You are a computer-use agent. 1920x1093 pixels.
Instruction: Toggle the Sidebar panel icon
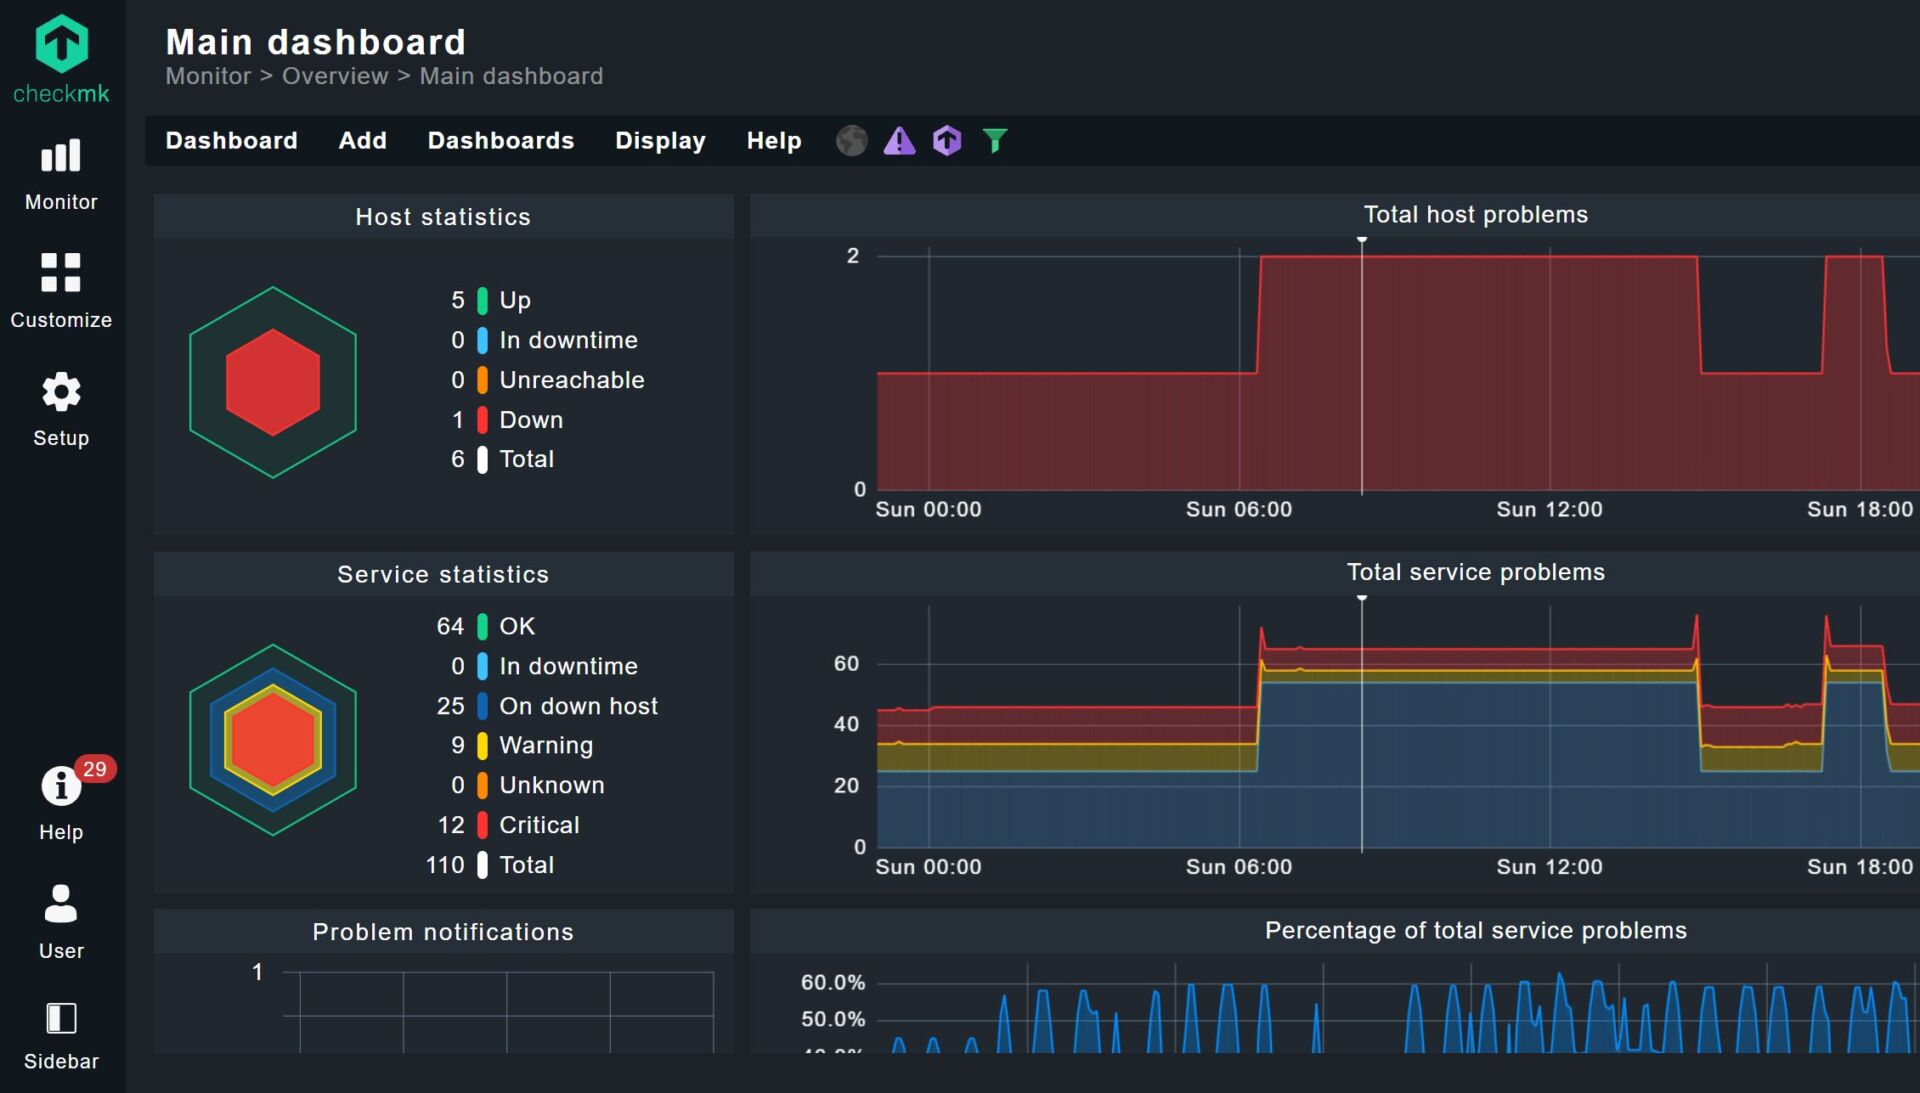click(61, 1019)
